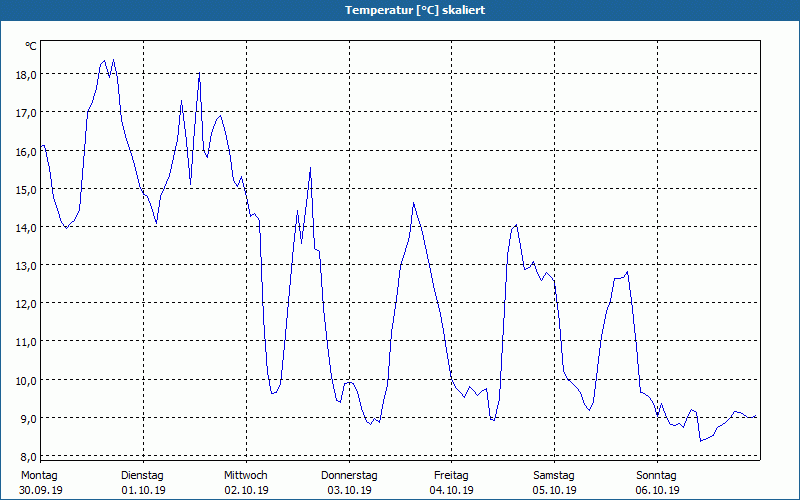Image resolution: width=800 pixels, height=500 pixels.
Task: Click the date 05.10.19
Action: point(555,490)
